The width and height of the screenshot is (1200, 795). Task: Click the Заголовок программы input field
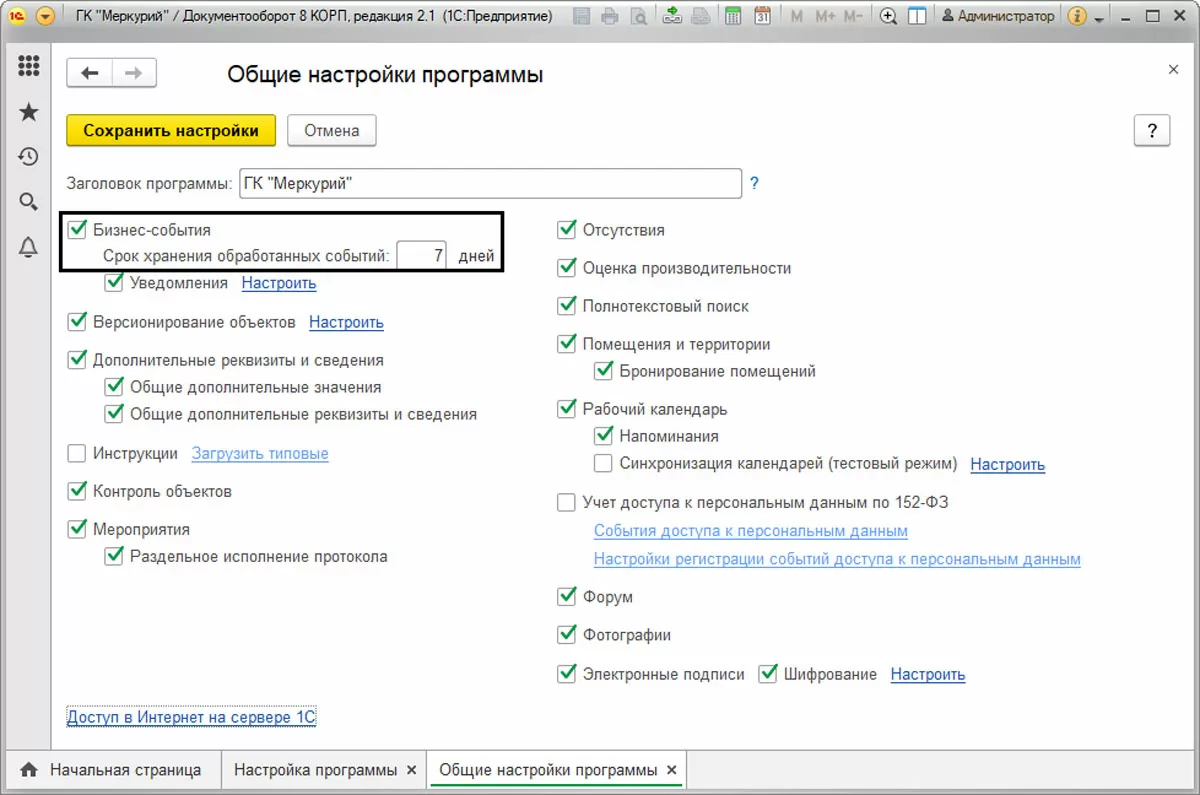tap(490, 184)
